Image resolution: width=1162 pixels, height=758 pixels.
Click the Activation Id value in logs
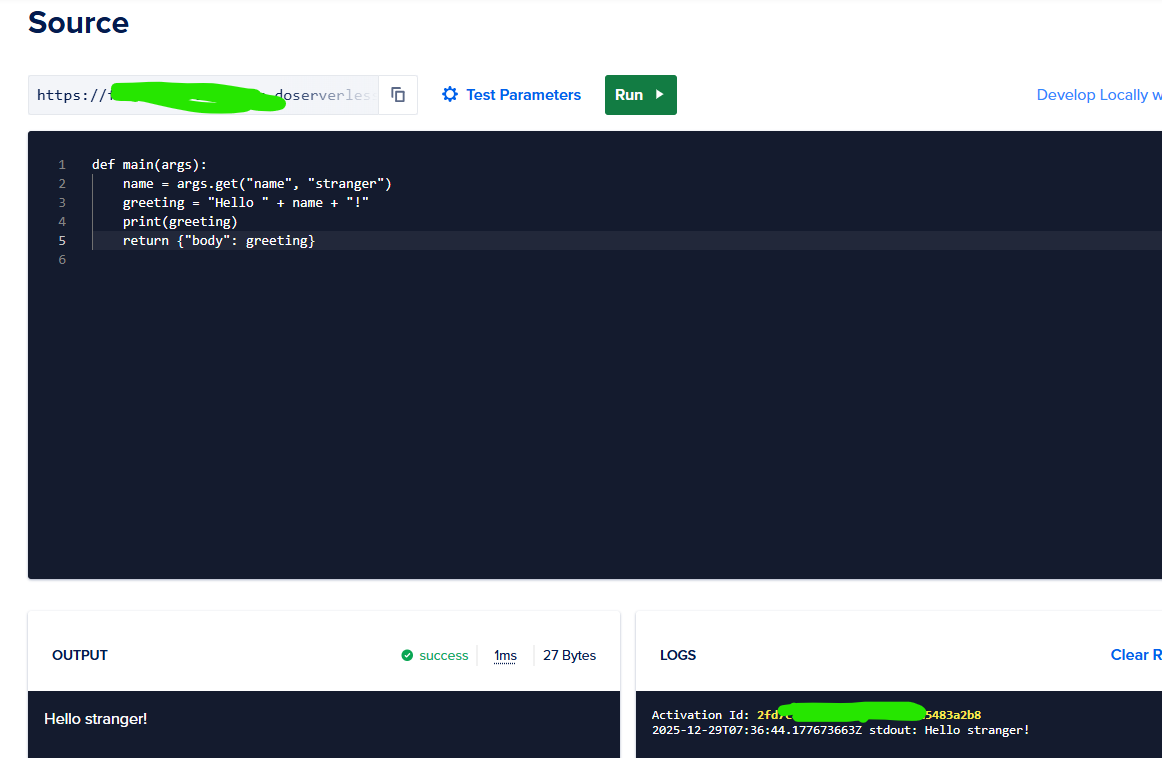869,714
